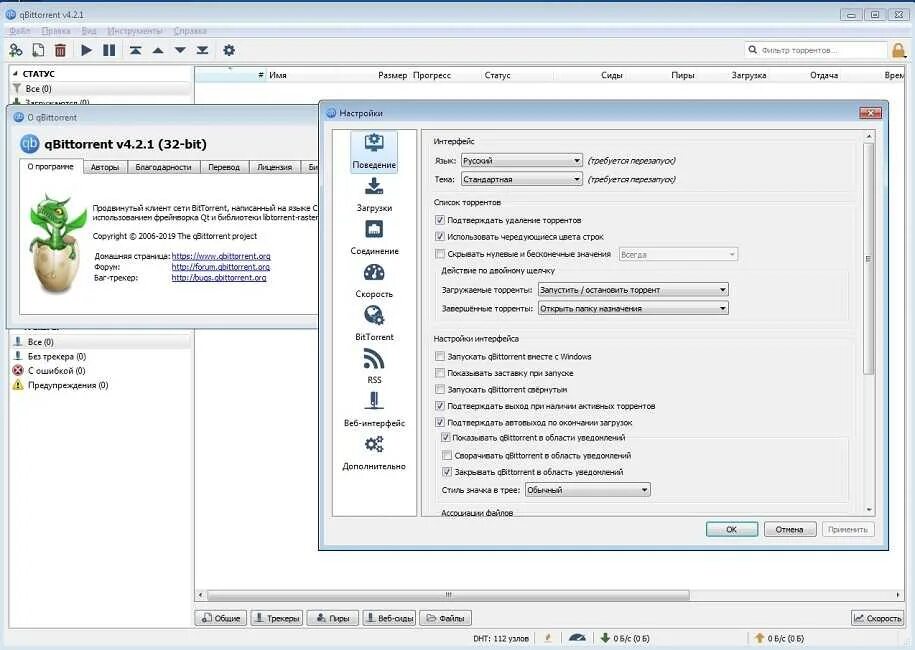The height and width of the screenshot is (650, 915).
Task: Click the Скорость graph button
Action: [x=877, y=618]
